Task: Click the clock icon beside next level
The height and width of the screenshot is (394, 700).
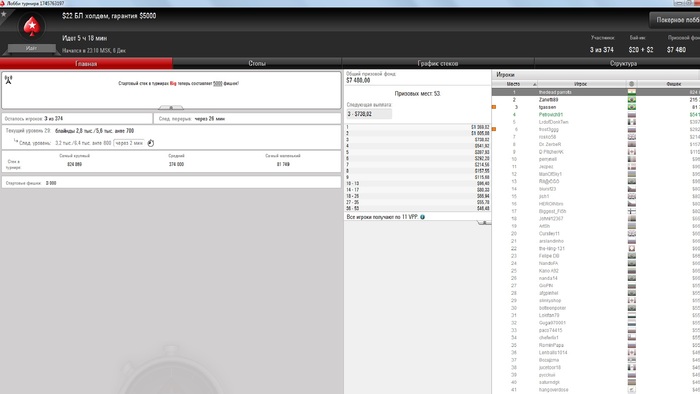Action: pos(151,143)
